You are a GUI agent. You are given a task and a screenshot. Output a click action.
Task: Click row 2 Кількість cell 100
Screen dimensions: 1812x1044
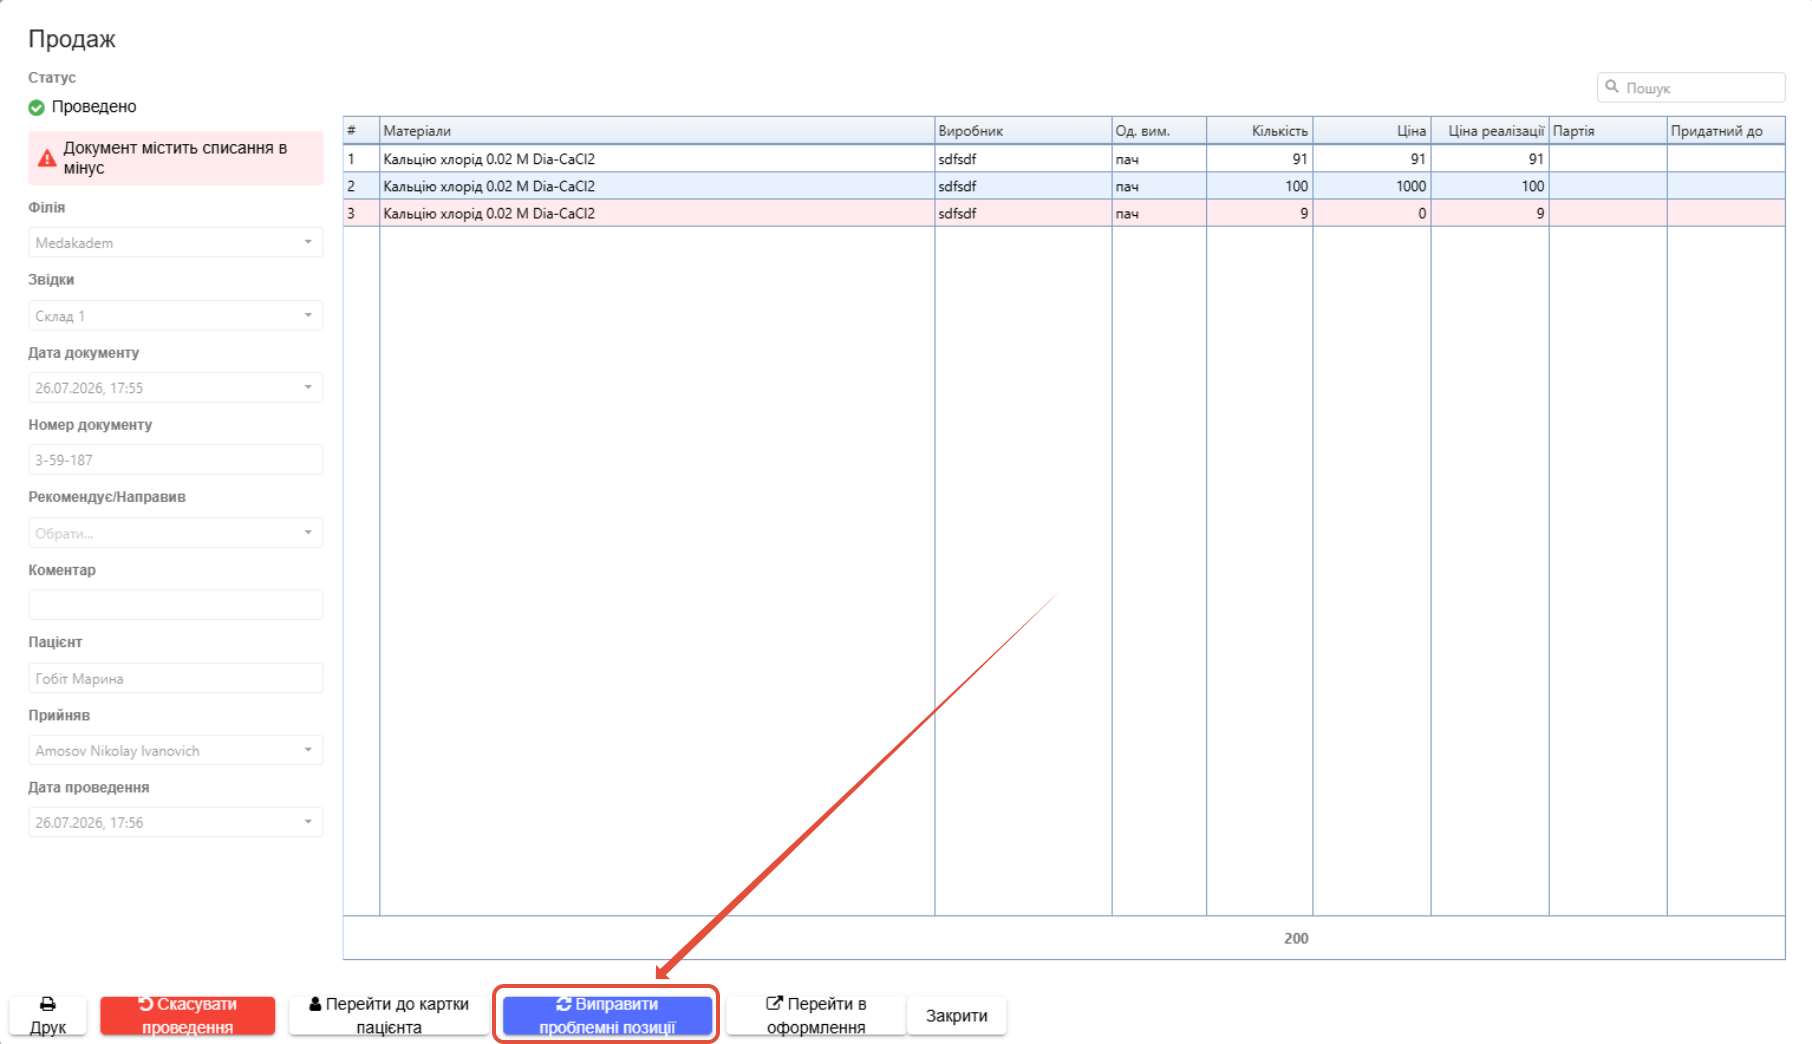(x=1260, y=186)
